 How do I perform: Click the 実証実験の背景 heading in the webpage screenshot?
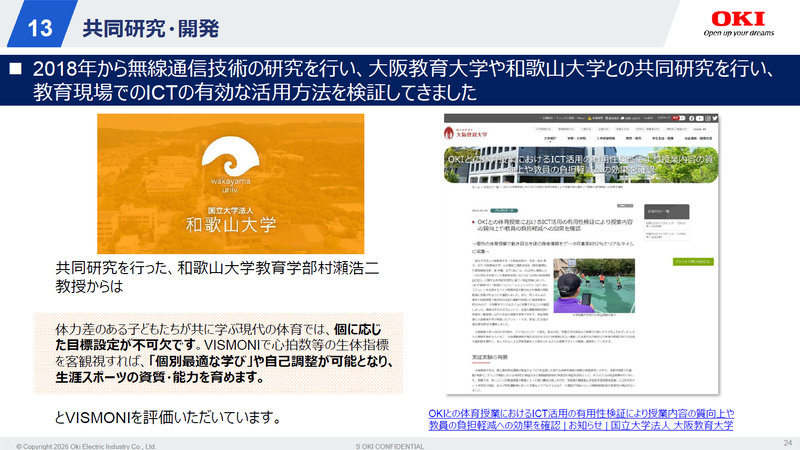coord(489,357)
